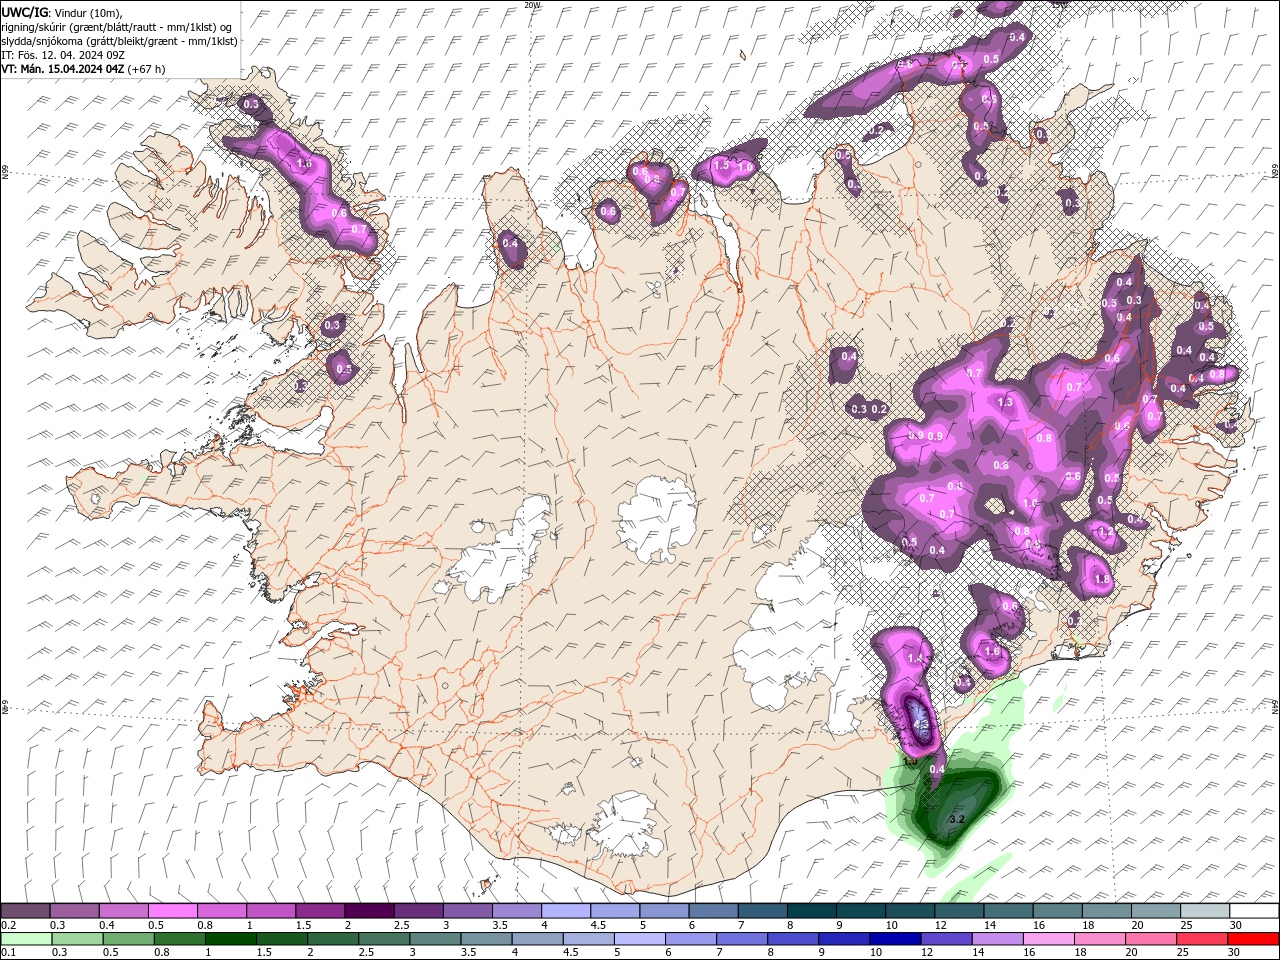Click the 4 gray-blue swatch on lower rain scale
This screenshot has width=1280, height=960.
tap(538, 939)
